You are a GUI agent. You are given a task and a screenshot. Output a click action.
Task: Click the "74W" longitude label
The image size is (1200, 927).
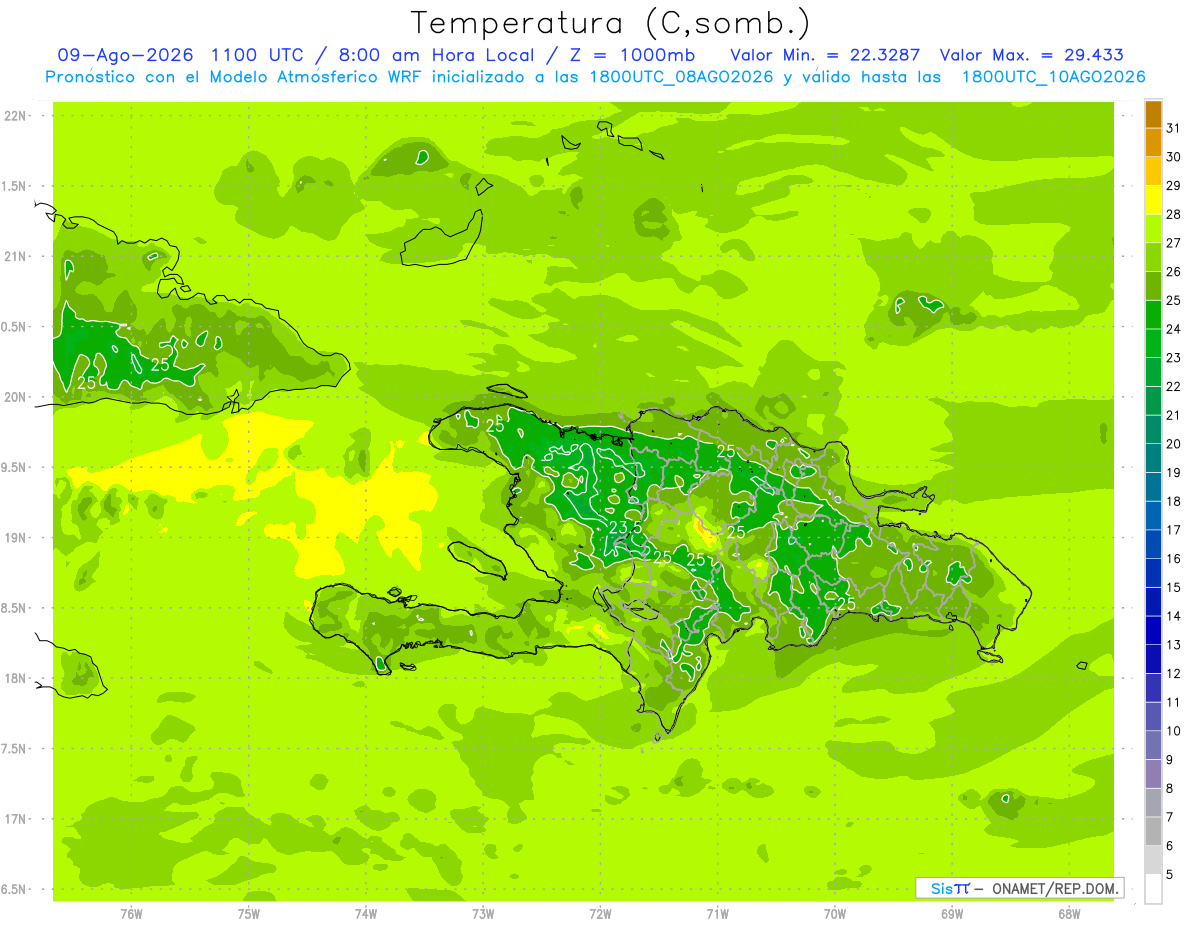pyautogui.click(x=366, y=913)
